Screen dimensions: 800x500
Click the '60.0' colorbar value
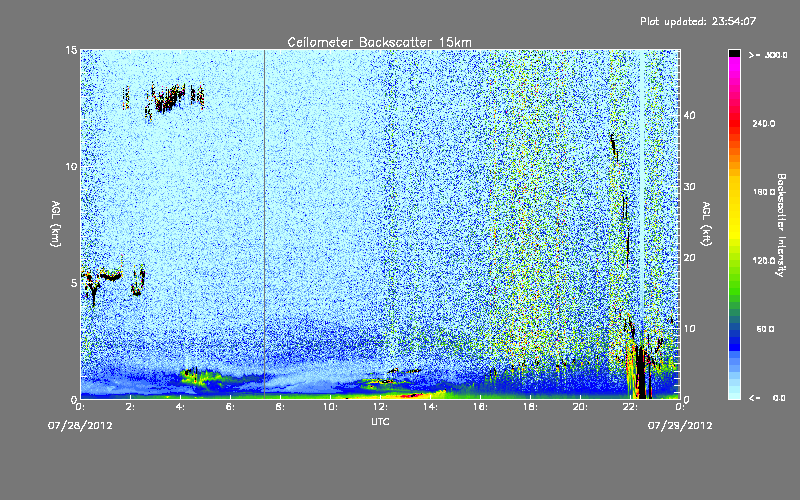pyautogui.click(x=765, y=329)
